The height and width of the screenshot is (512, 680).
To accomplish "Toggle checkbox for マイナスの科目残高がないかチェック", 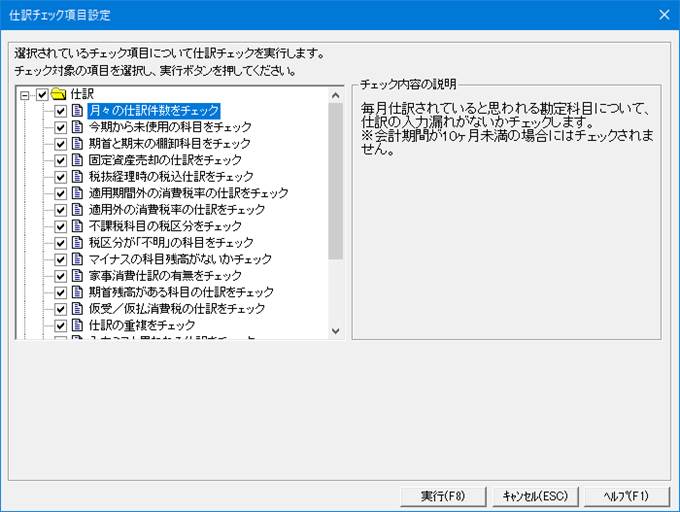I will (60, 260).
